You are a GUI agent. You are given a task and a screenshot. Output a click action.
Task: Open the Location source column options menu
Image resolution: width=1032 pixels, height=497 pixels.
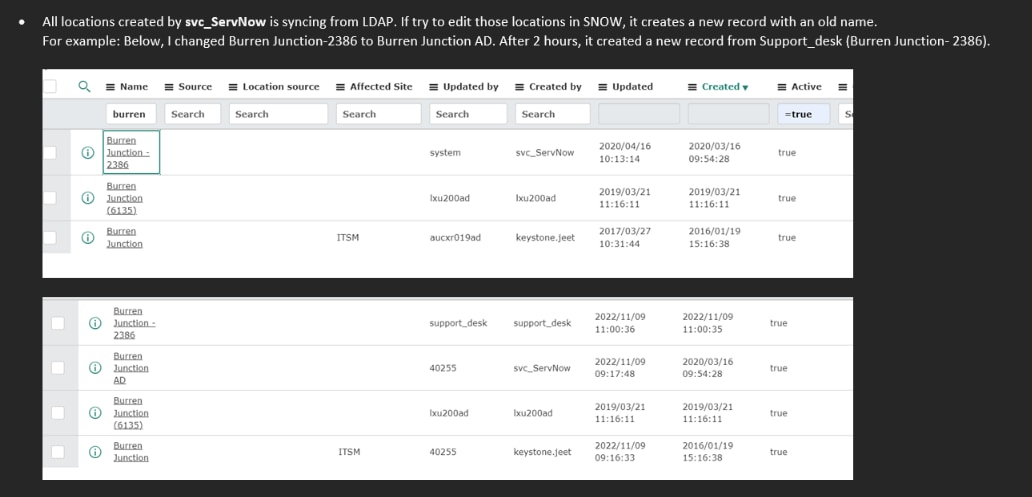click(x=233, y=87)
